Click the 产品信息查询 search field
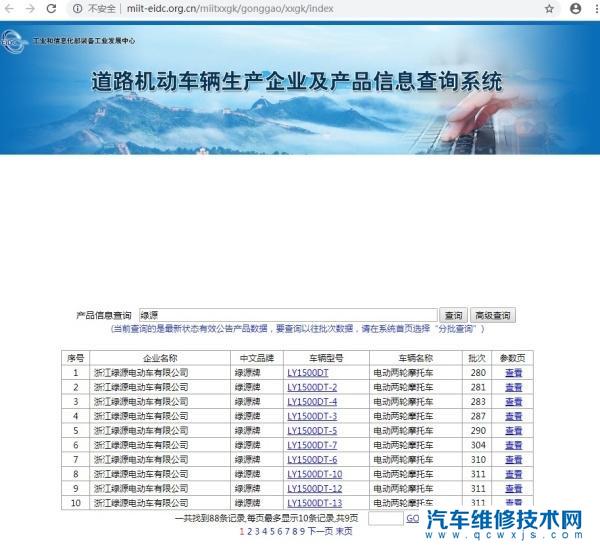Image resolution: width=600 pixels, height=551 pixels. (x=288, y=315)
